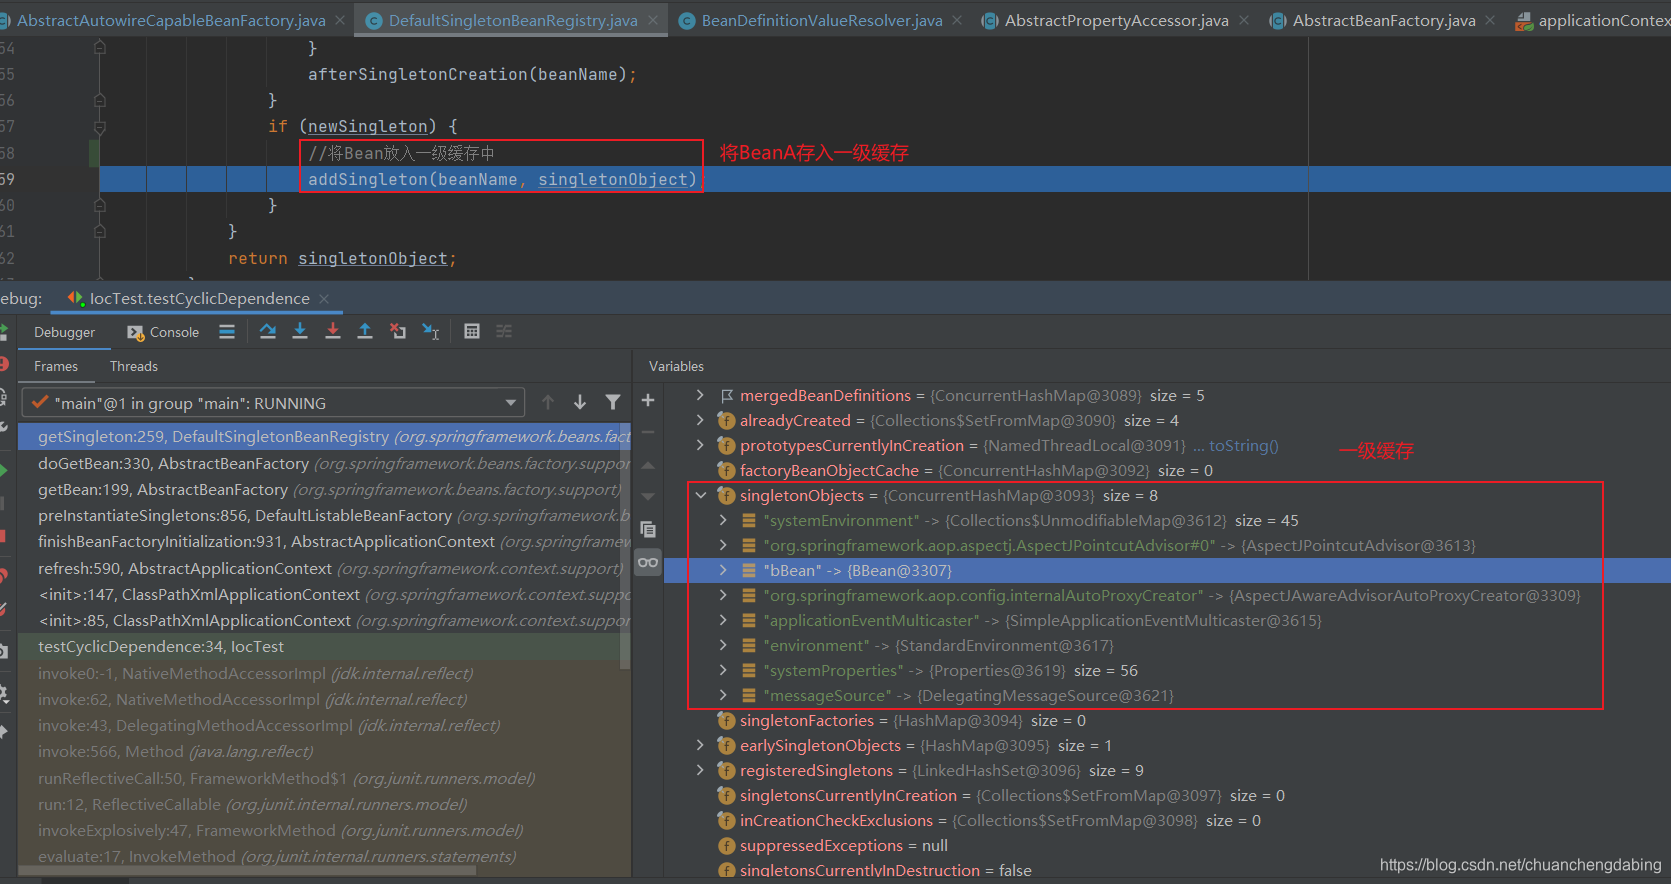Open the AbstractPropertyAccessor.java editor tab

(x=1116, y=20)
